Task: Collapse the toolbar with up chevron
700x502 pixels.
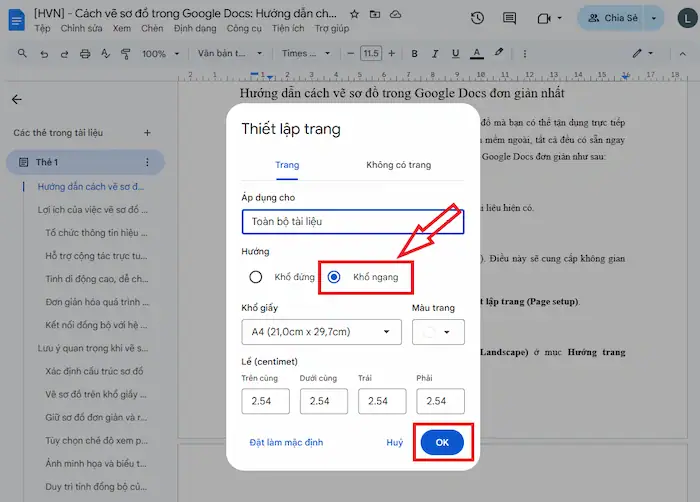Action: [683, 54]
